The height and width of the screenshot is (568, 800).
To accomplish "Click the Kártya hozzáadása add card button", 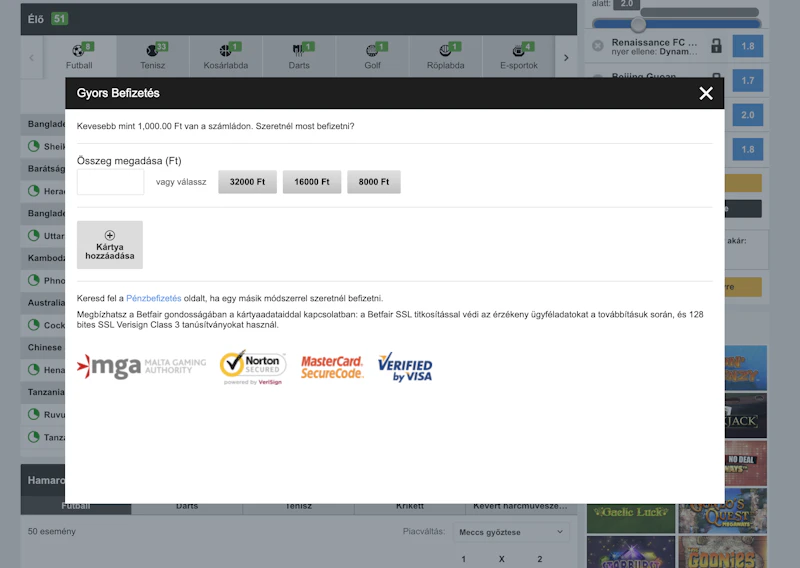I will 110,245.
